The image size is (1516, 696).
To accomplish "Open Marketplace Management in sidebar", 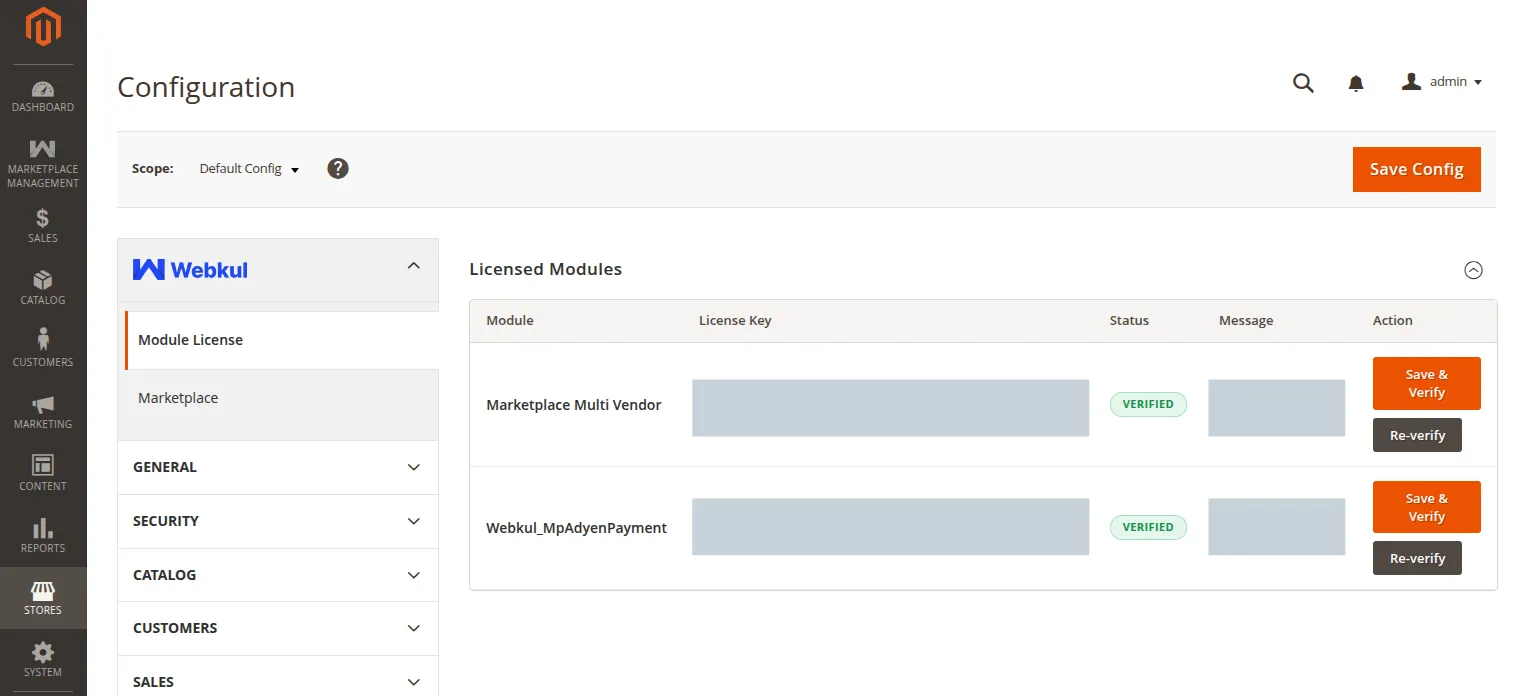I will [x=43, y=163].
